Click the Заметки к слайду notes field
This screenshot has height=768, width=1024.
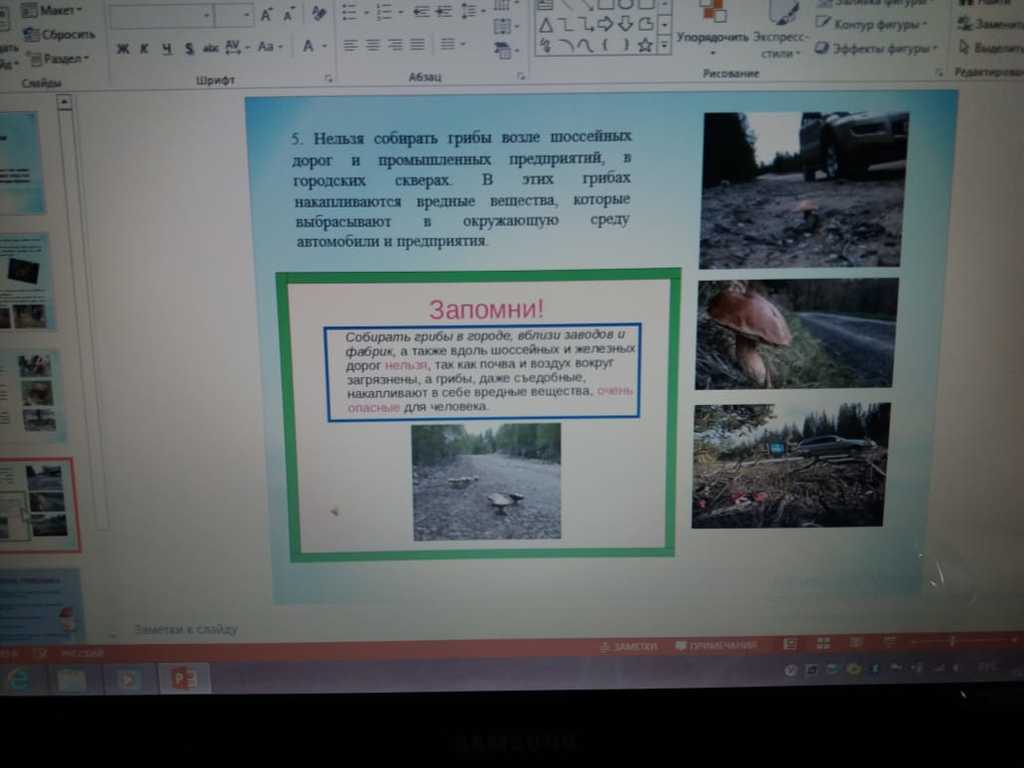[186, 630]
